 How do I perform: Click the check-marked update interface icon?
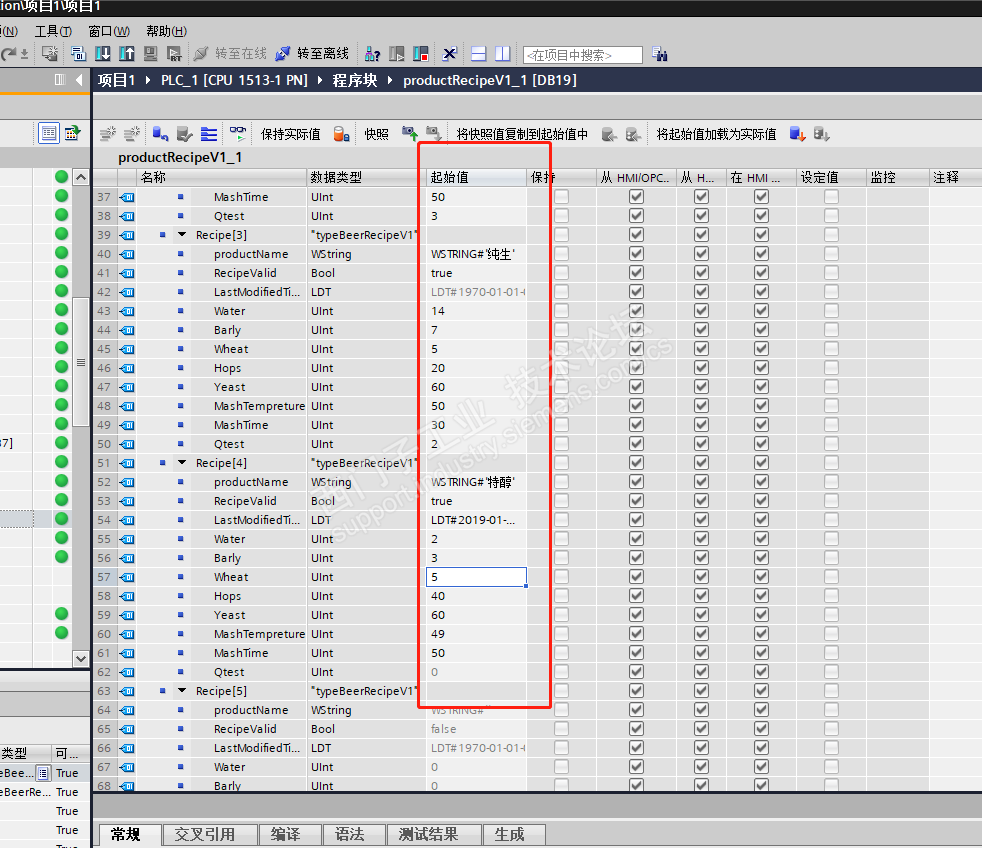point(185,133)
